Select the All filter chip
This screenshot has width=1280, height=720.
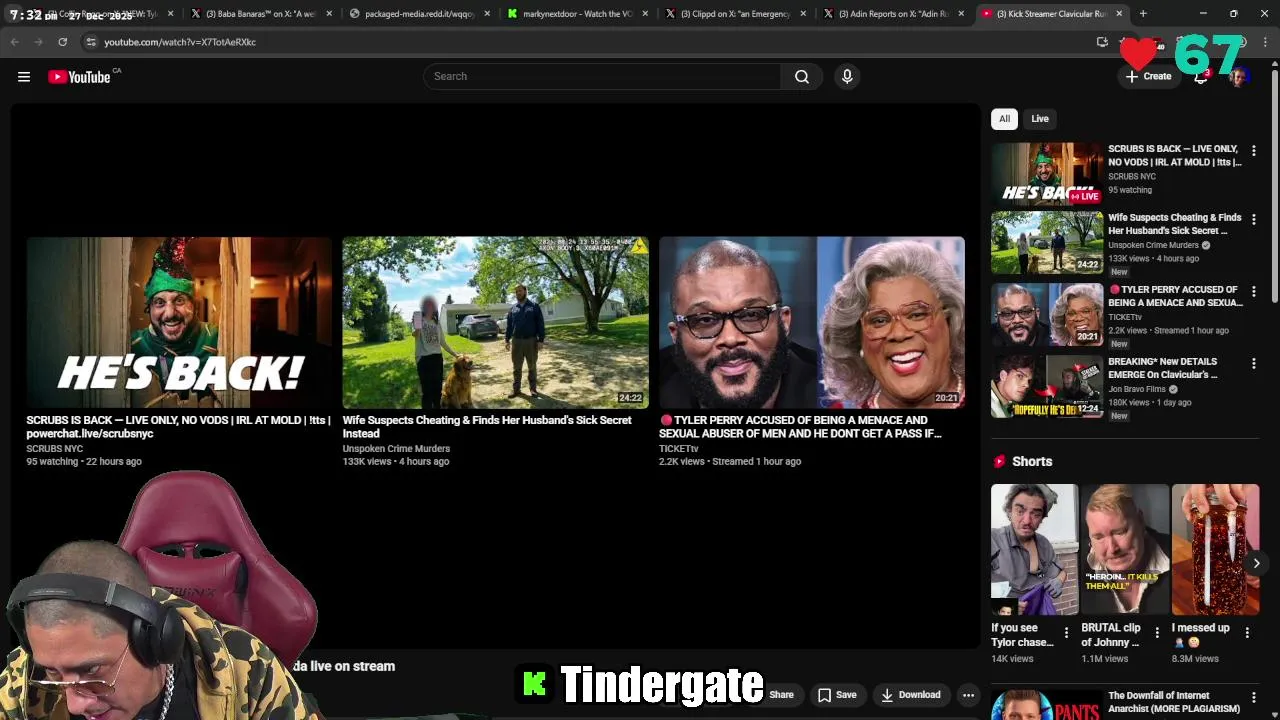(1004, 119)
